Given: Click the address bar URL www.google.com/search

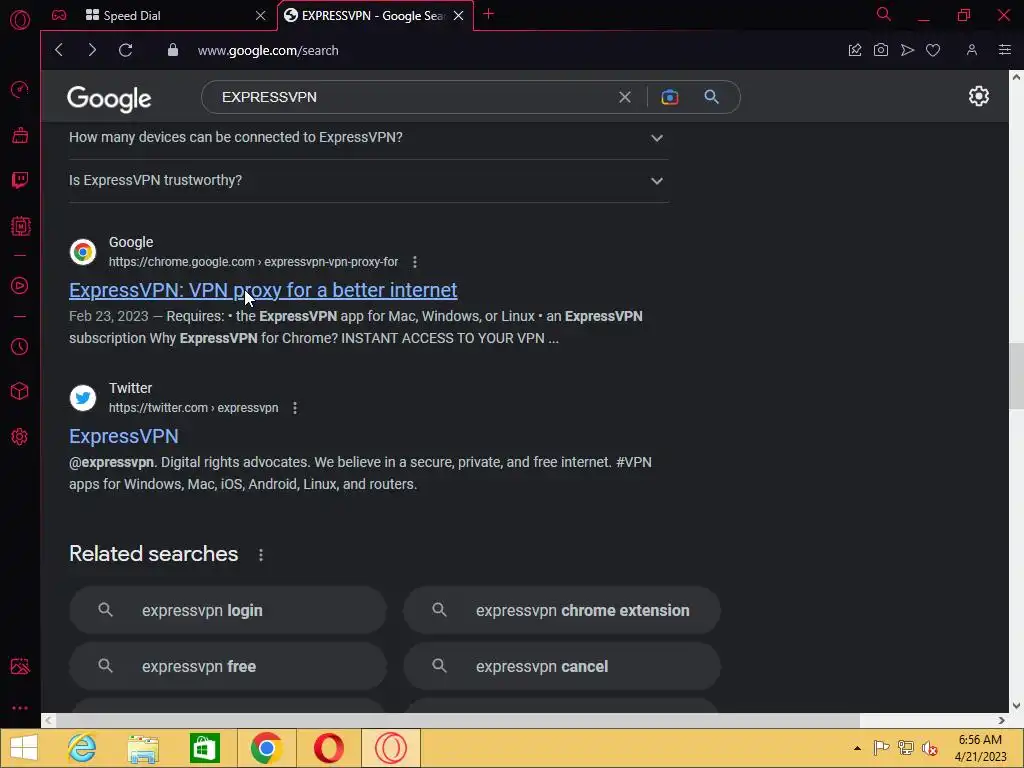Looking at the screenshot, I should [x=268, y=50].
